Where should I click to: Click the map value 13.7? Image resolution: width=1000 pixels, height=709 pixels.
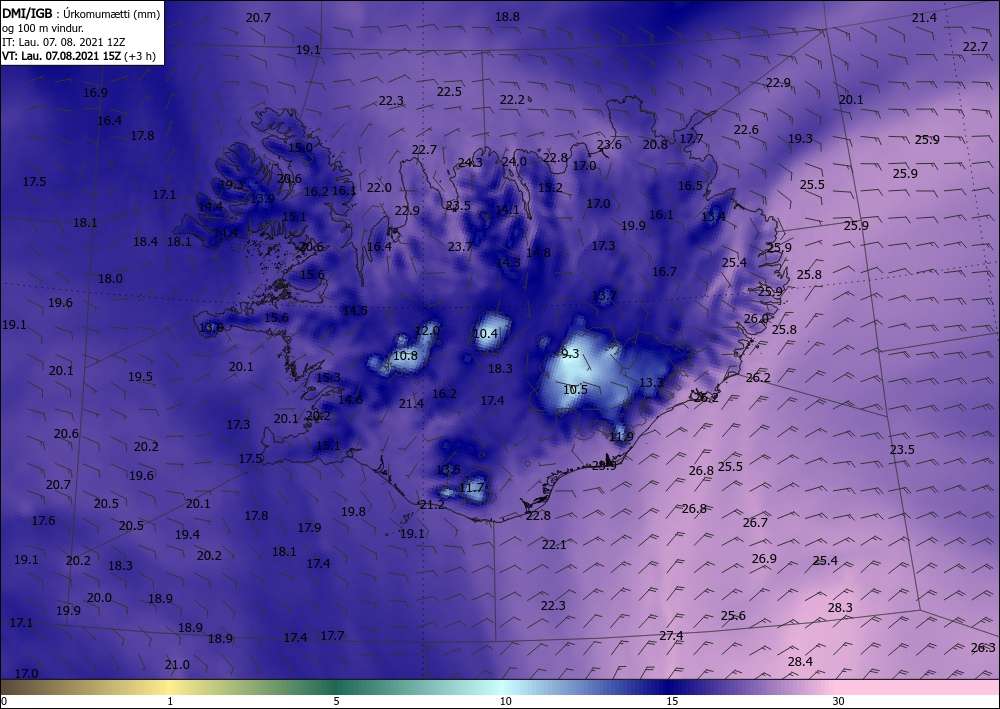[x=605, y=295]
